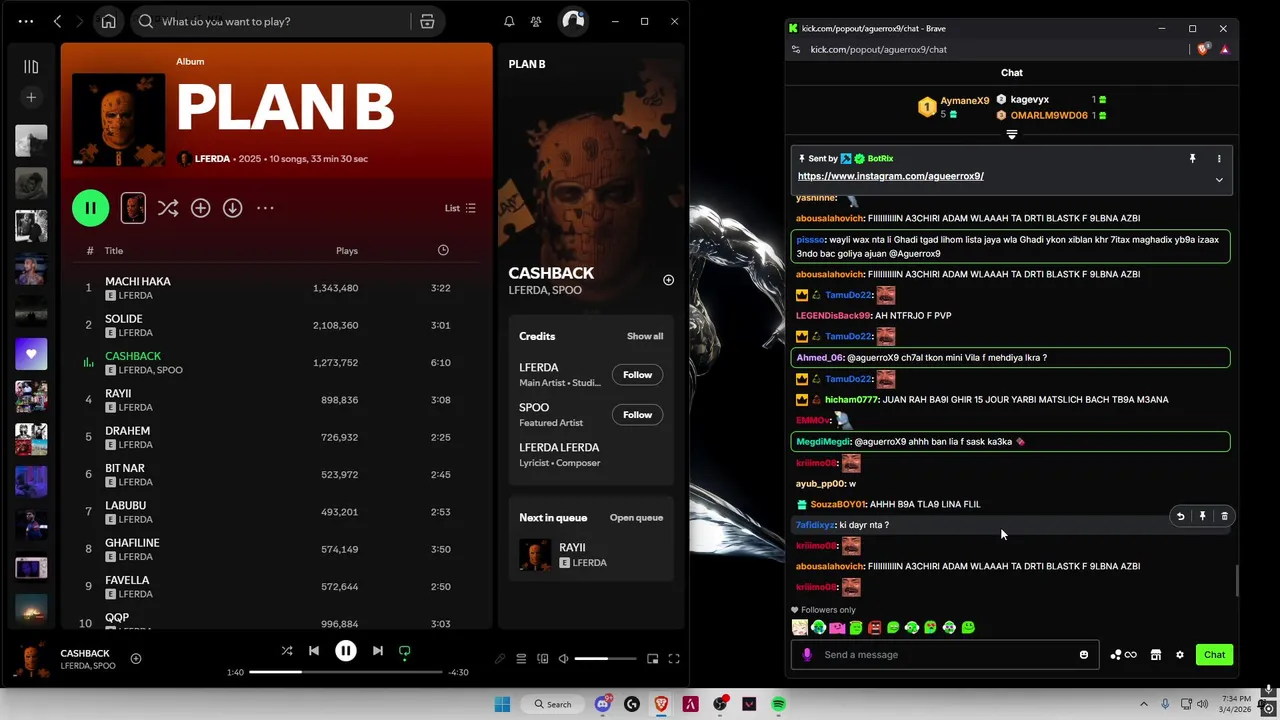Screen dimensions: 1280x720
Task: Pin the hovered chat message
Action: click(1202, 516)
